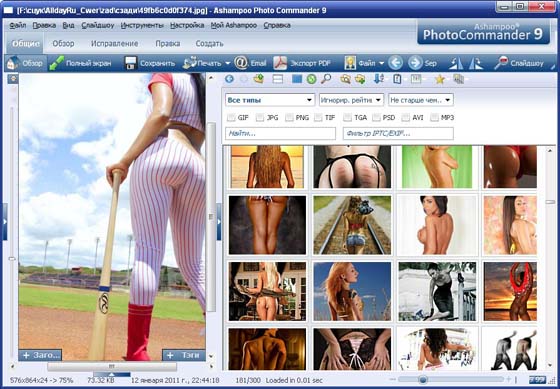The height and width of the screenshot is (389, 560).
Task: Open the Слайдшоу menu in menu bar
Action: [x=98, y=25]
